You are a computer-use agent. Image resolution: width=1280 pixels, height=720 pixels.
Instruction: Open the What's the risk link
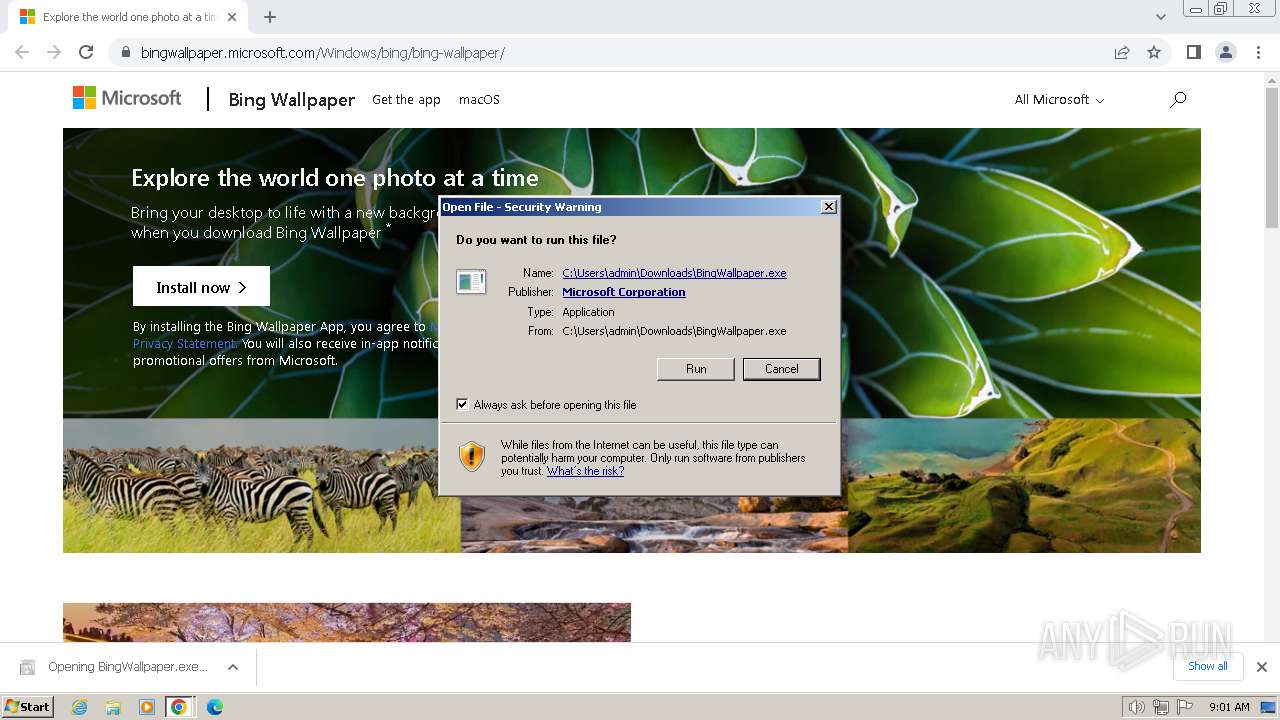585,471
